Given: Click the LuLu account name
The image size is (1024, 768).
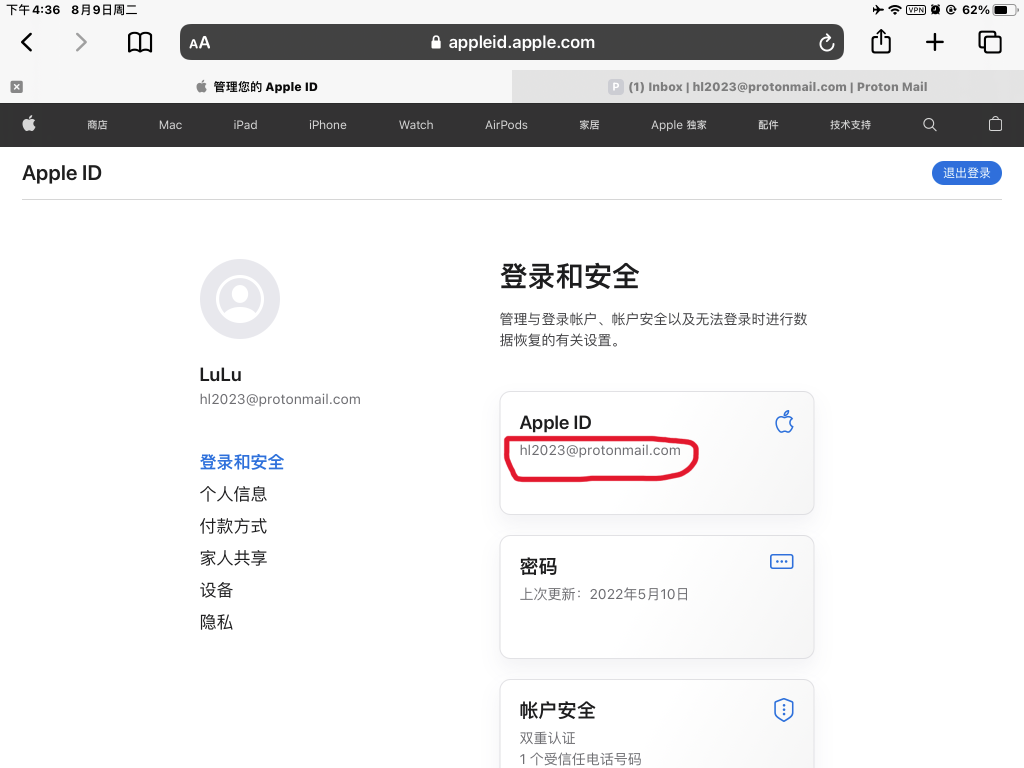Looking at the screenshot, I should (221, 374).
